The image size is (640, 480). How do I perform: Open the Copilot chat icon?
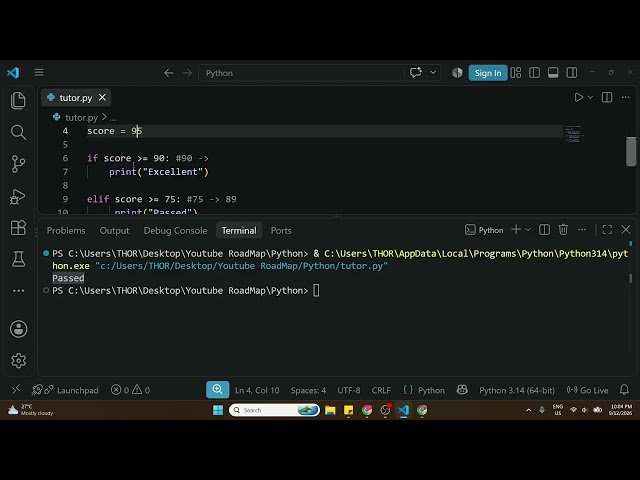point(416,73)
